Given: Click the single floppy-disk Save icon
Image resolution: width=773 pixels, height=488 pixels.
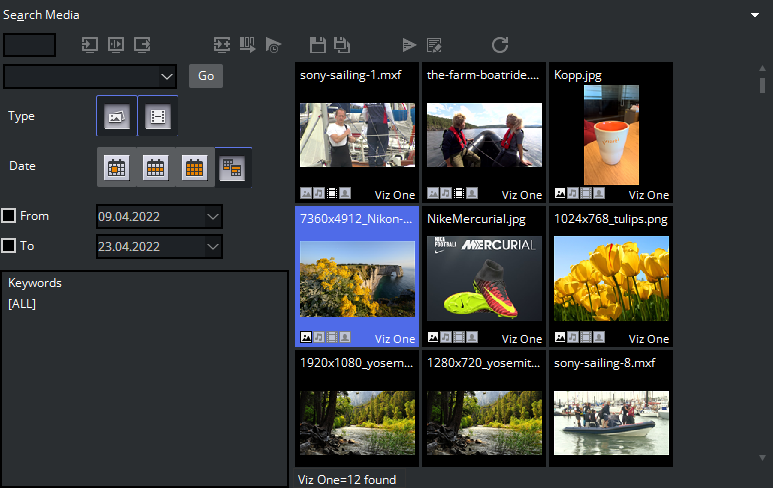Looking at the screenshot, I should (318, 45).
